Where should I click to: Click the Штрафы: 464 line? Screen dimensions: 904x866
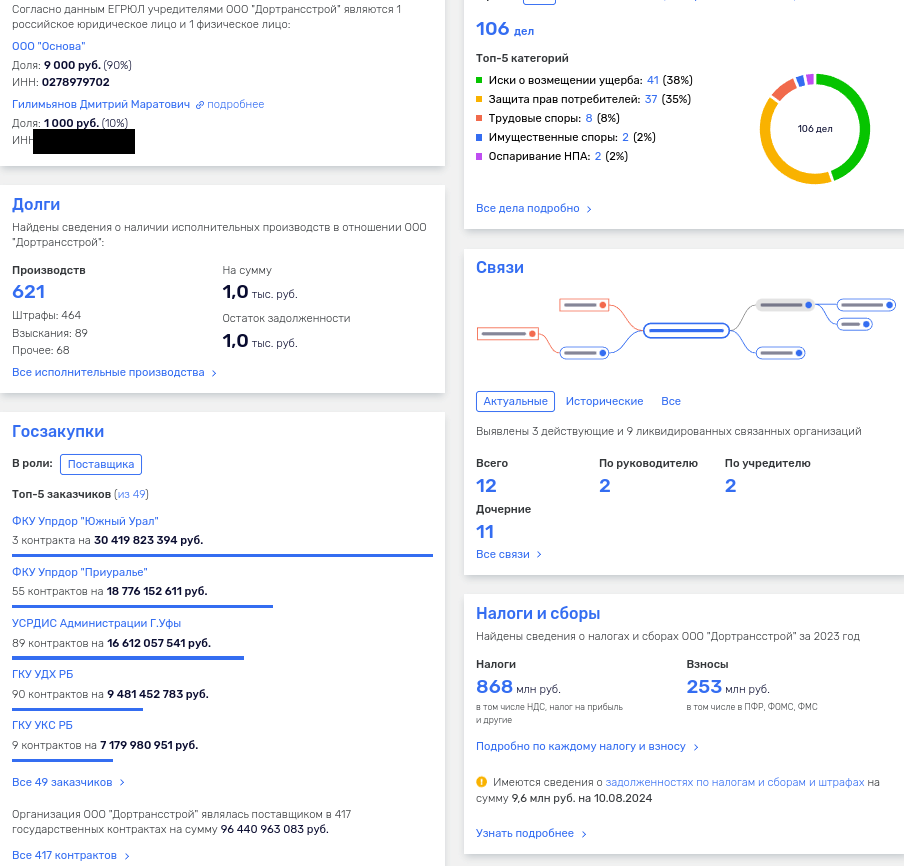coord(47,315)
